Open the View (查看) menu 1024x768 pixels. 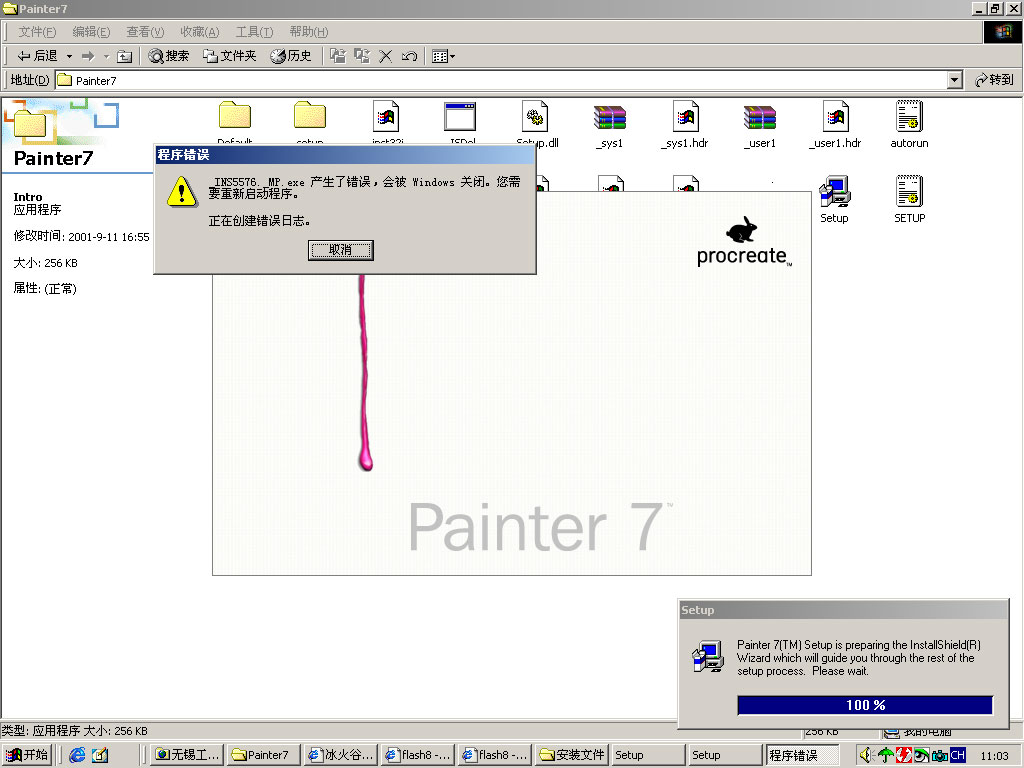click(145, 32)
